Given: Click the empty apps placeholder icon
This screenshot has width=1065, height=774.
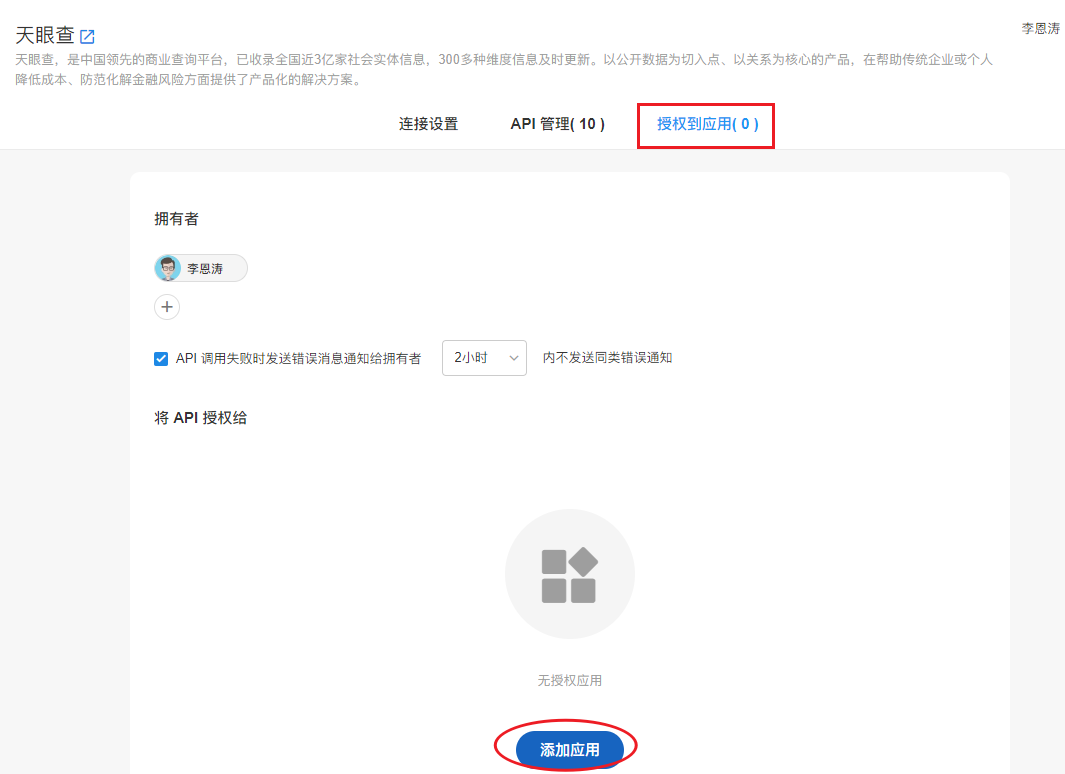Looking at the screenshot, I should tap(569, 574).
